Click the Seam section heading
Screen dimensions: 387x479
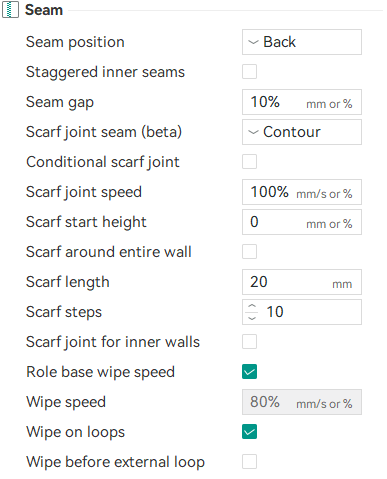[44, 10]
